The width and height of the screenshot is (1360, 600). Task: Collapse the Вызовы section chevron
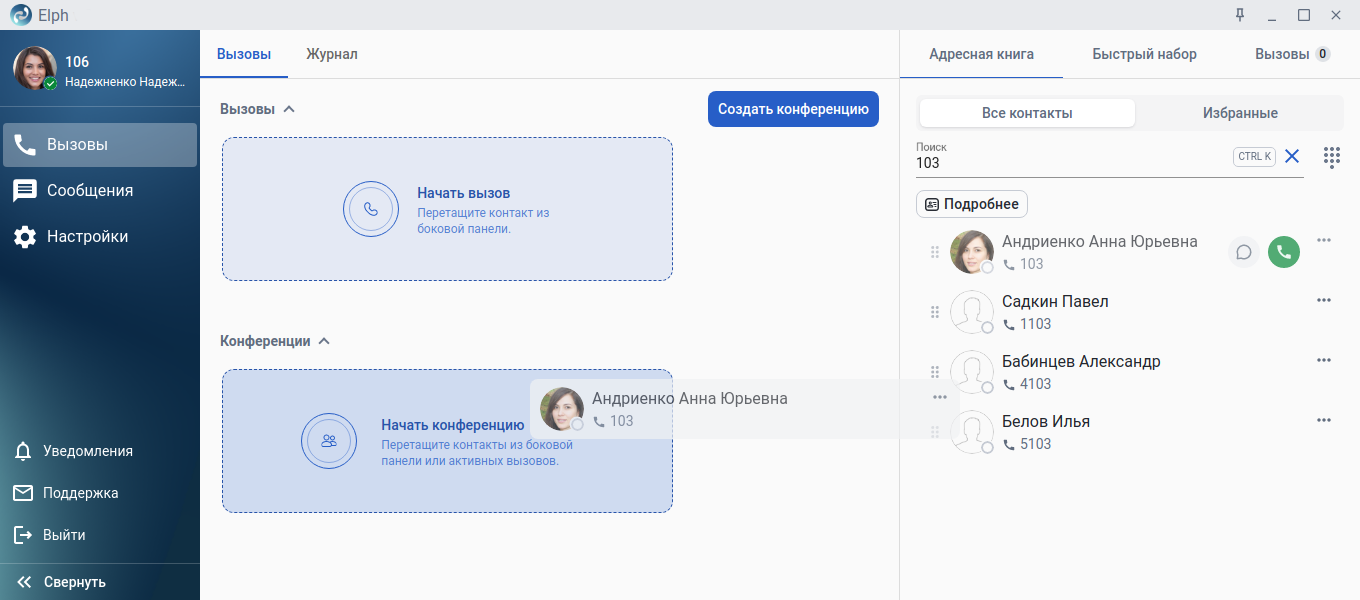[289, 109]
